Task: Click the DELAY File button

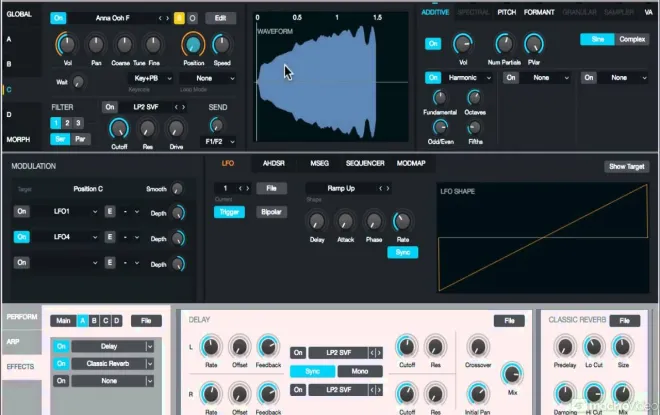Action: (509, 321)
